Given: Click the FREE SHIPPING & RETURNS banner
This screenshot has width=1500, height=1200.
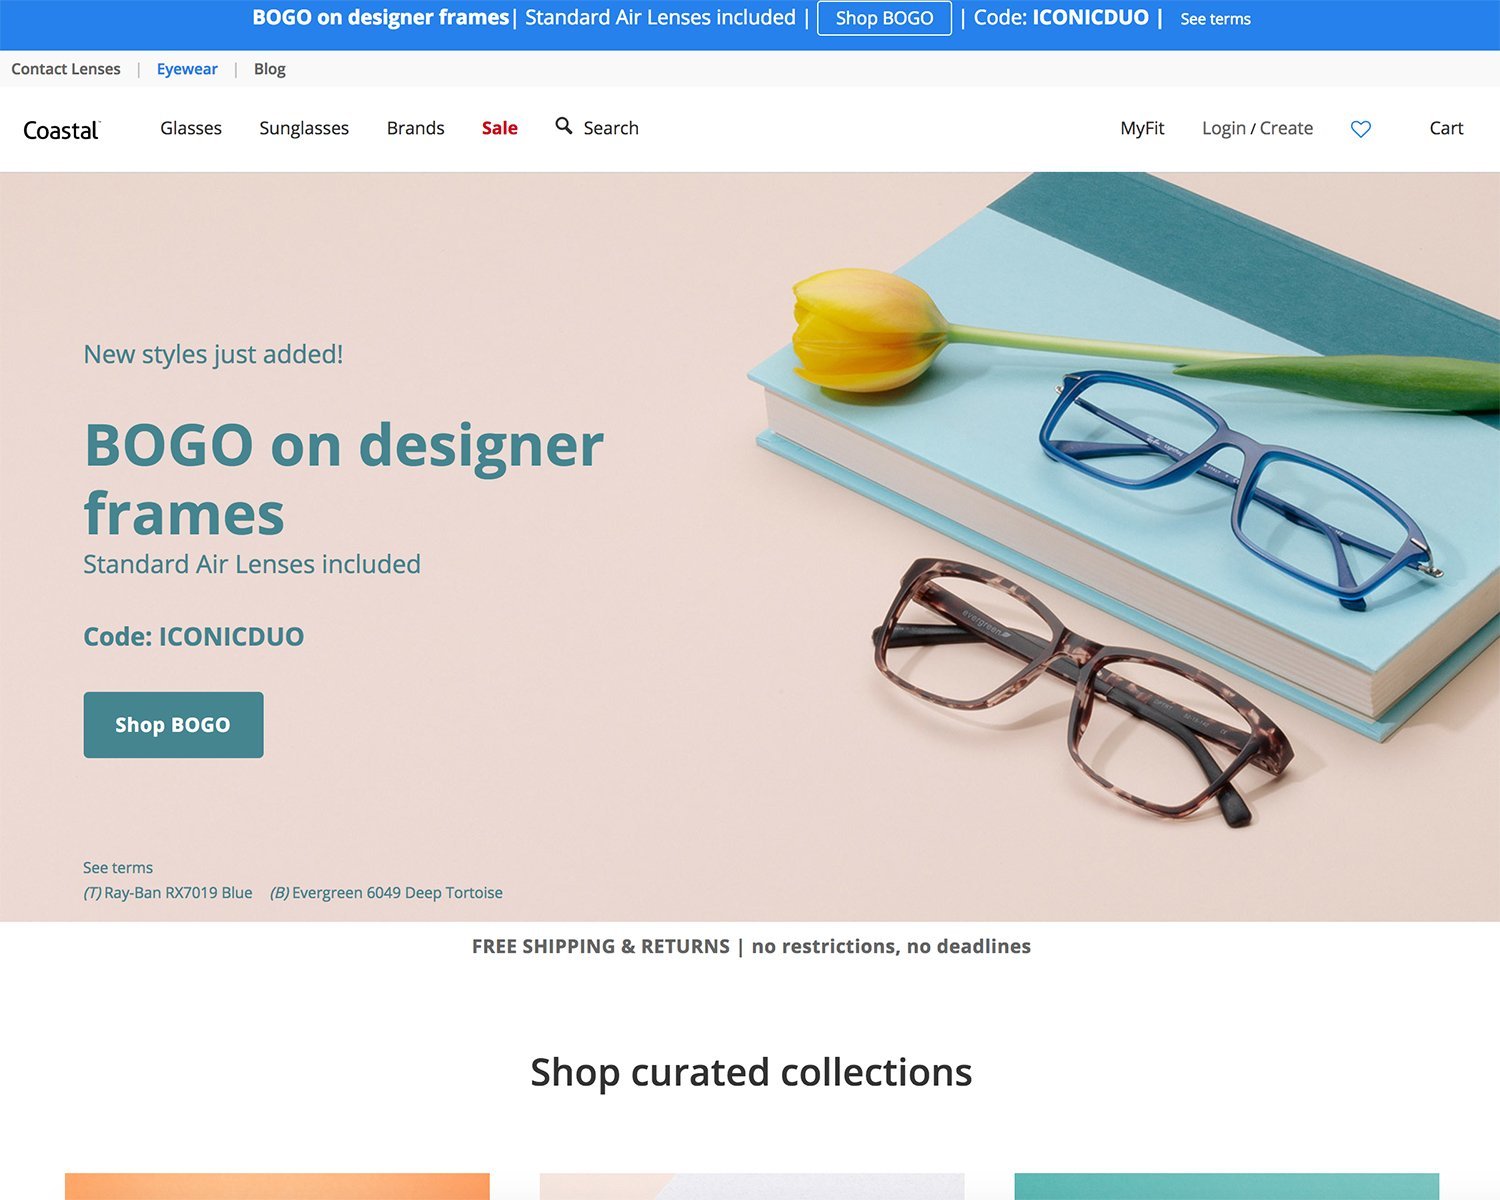Looking at the screenshot, I should [751, 946].
